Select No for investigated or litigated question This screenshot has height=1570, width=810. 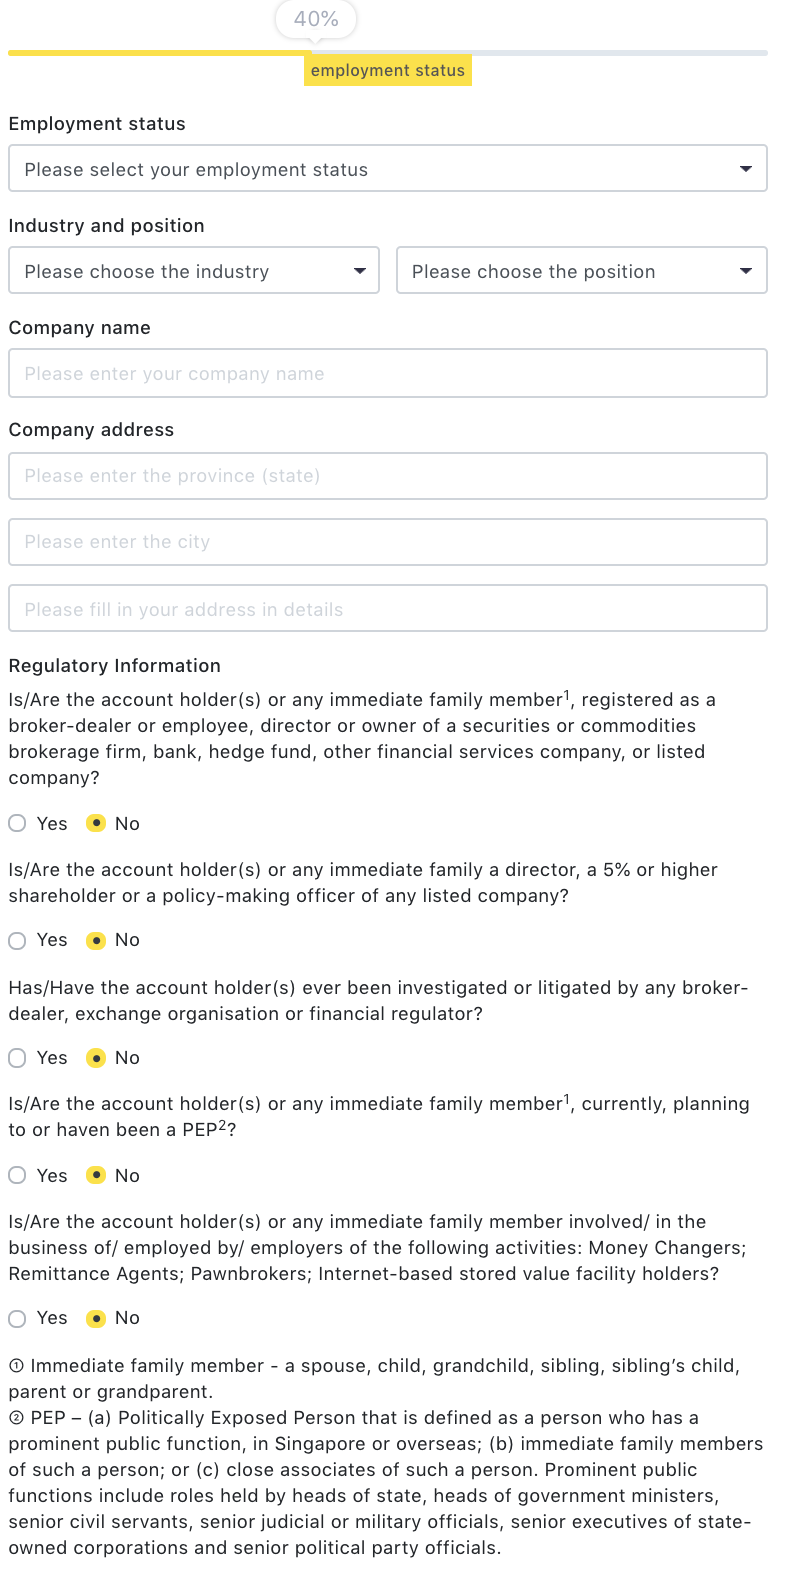point(96,1058)
